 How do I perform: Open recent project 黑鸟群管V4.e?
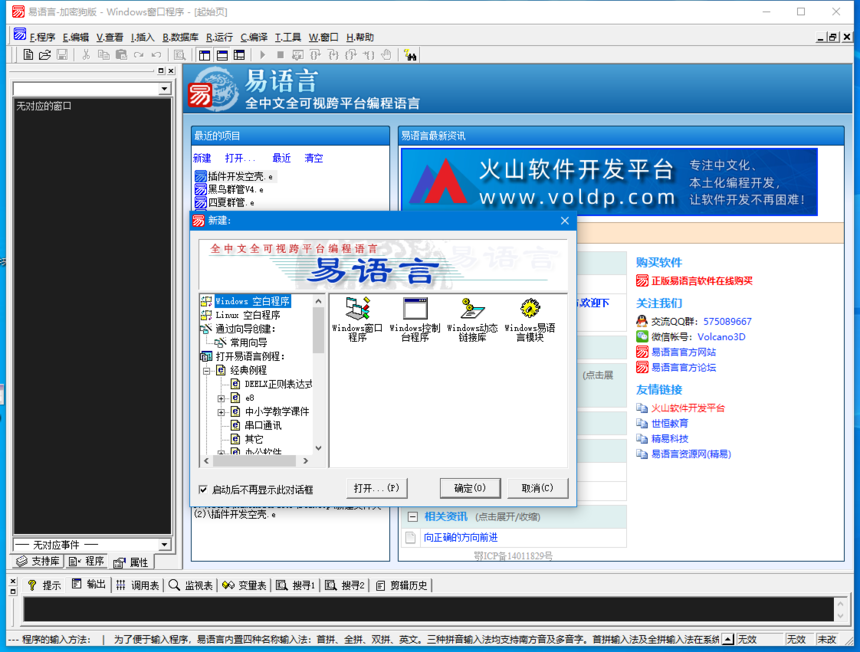(x=235, y=189)
